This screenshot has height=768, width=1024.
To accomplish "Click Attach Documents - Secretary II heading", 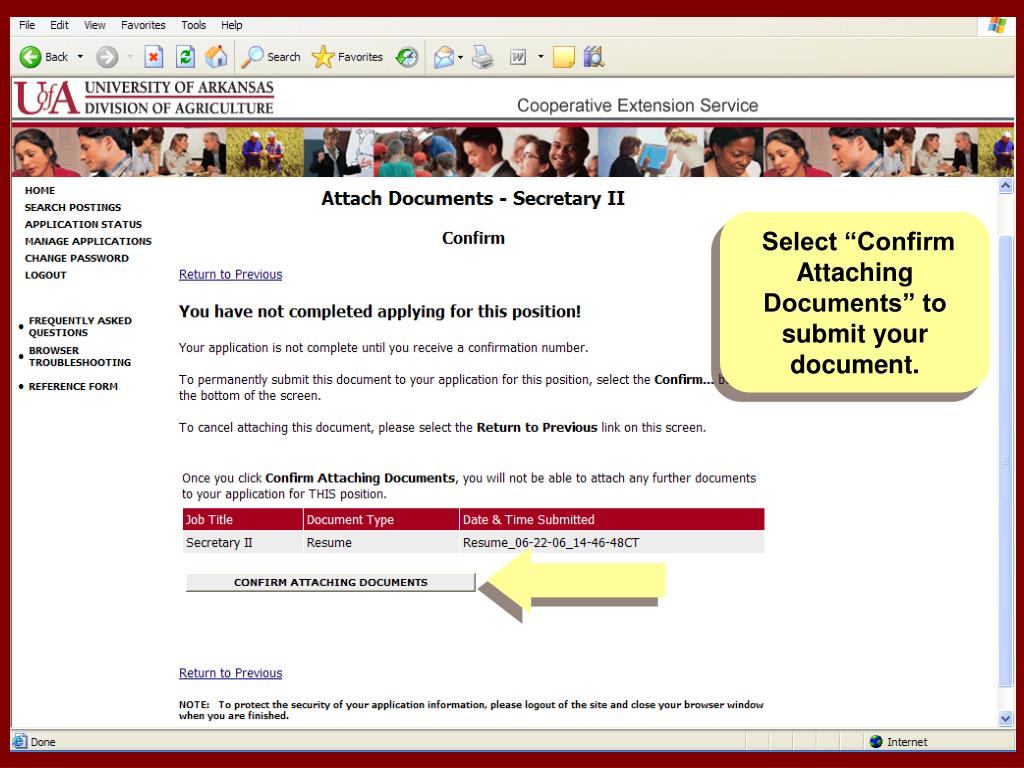I will coord(473,199).
